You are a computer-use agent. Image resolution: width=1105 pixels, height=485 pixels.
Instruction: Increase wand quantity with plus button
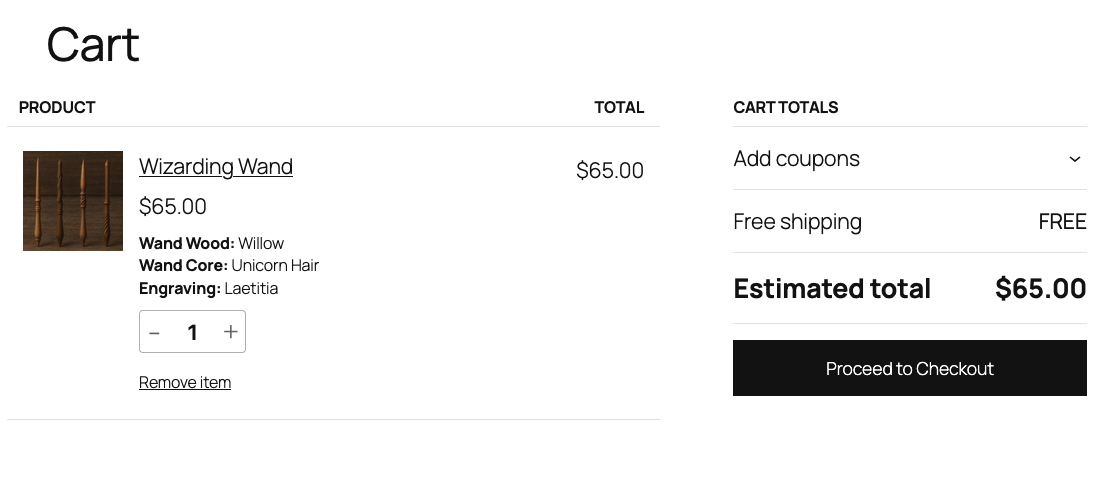[x=230, y=332]
